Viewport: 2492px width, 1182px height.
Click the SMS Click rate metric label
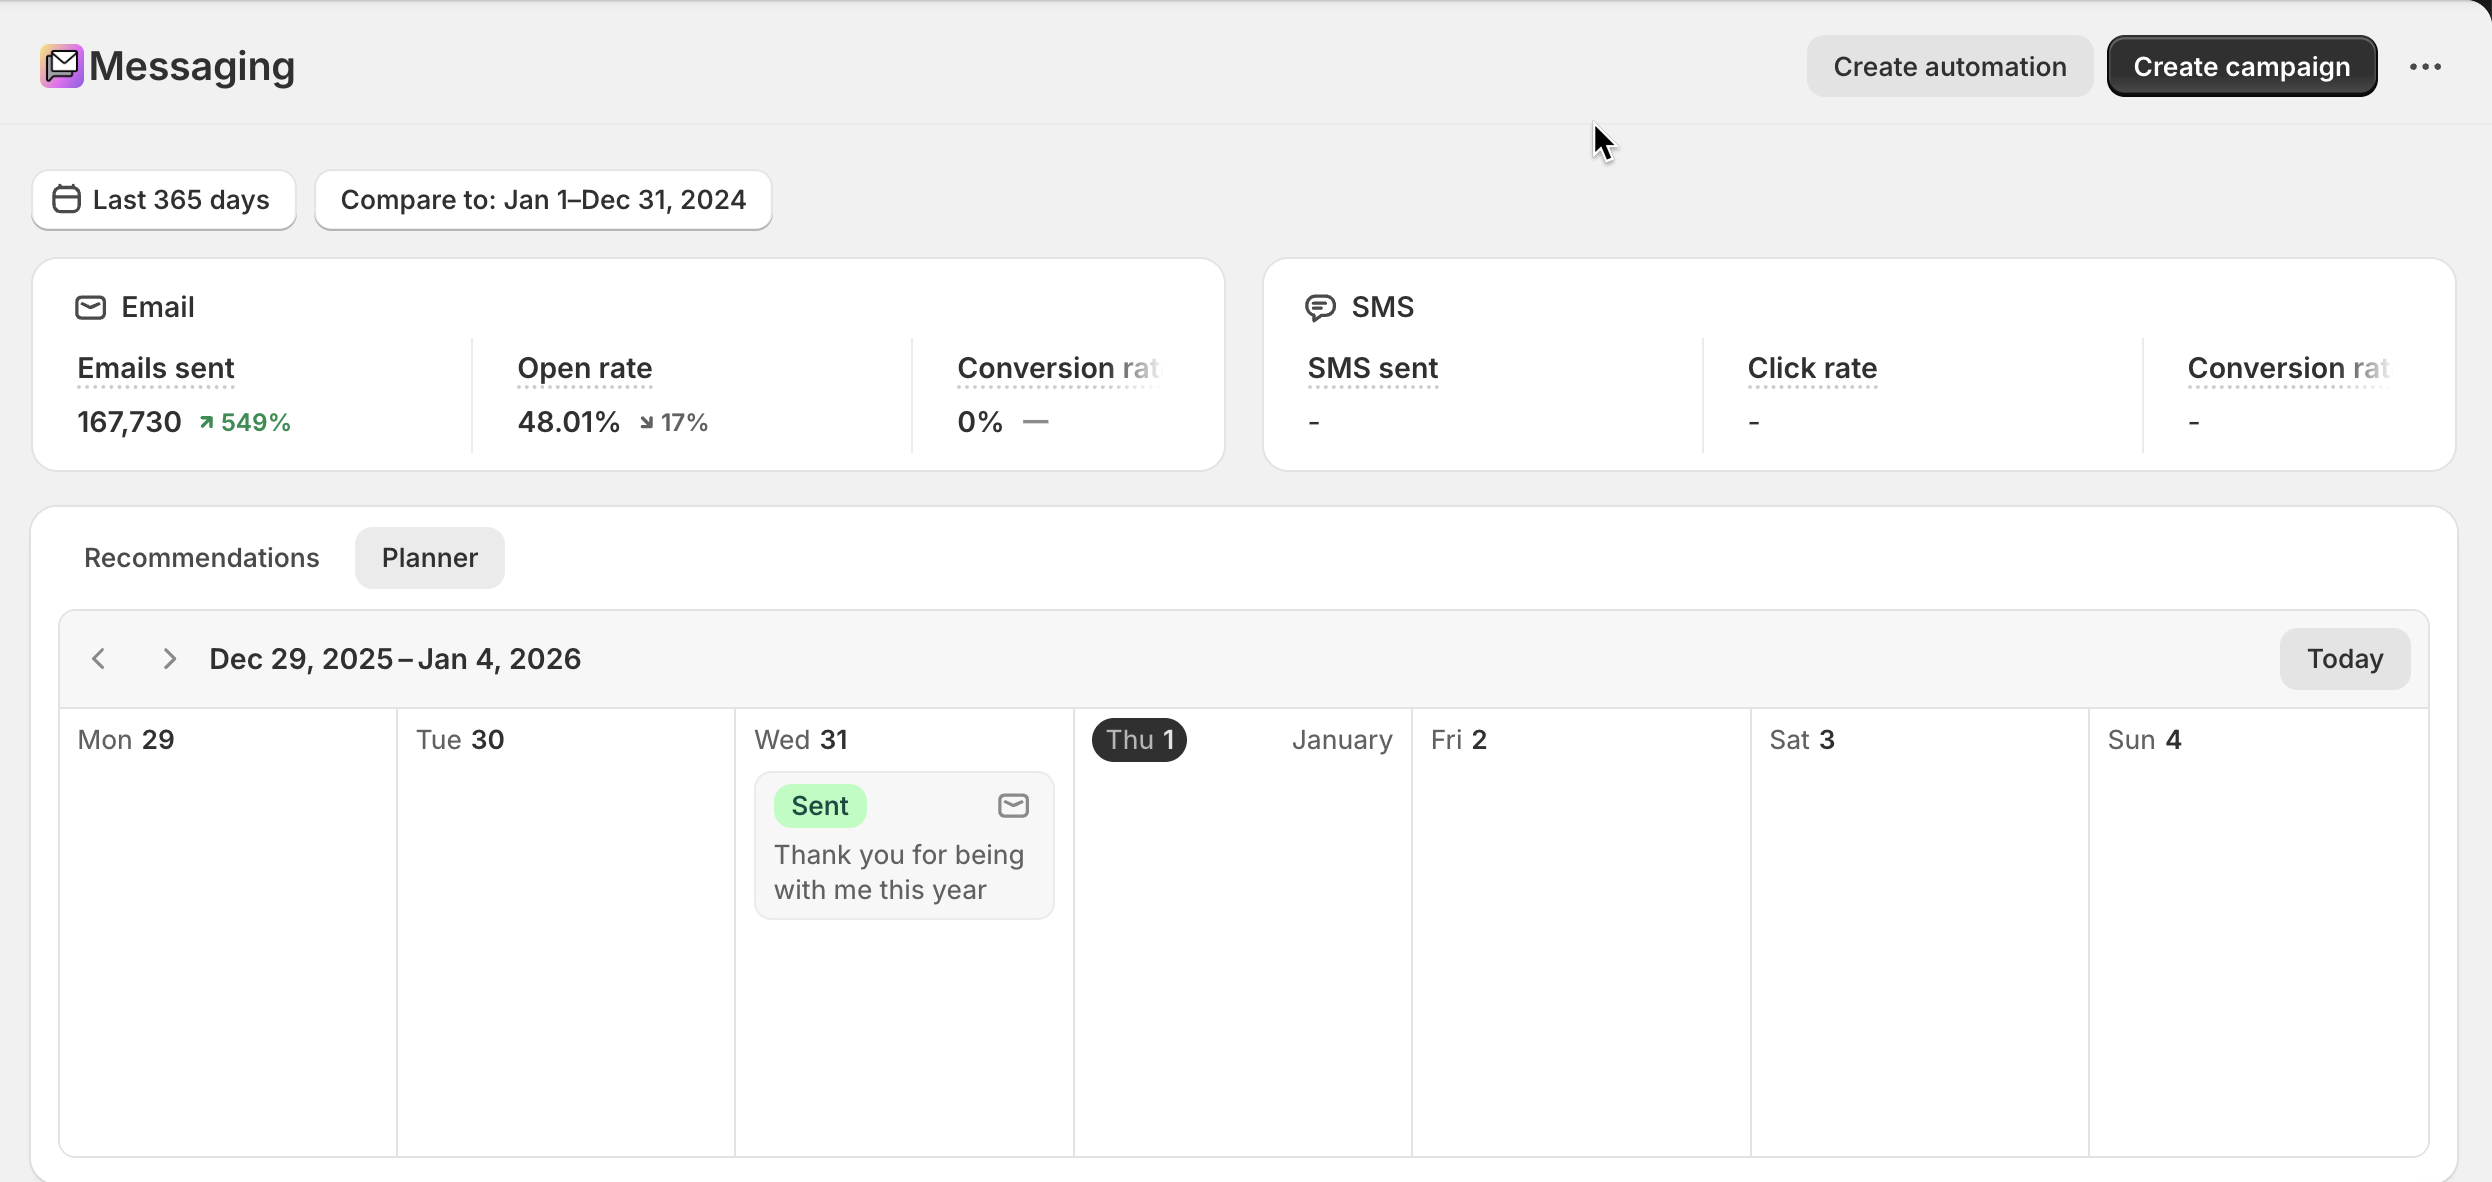(1812, 368)
